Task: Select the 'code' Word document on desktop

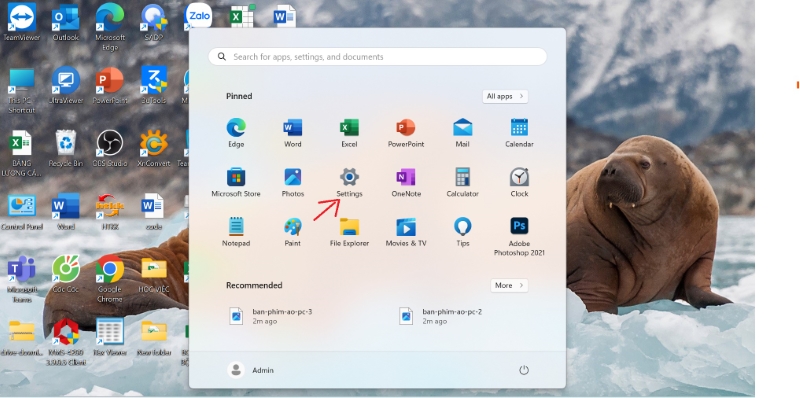Action: pyautogui.click(x=154, y=212)
